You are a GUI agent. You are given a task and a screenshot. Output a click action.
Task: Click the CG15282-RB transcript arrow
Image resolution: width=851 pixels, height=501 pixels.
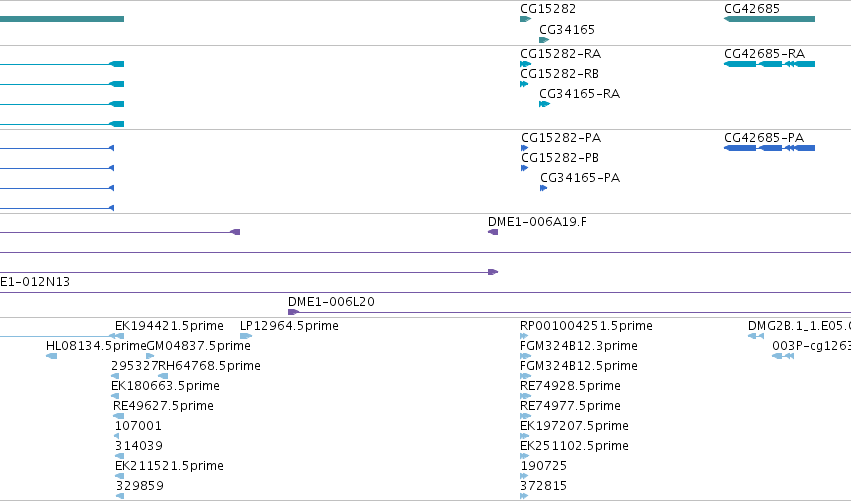pyautogui.click(x=524, y=84)
